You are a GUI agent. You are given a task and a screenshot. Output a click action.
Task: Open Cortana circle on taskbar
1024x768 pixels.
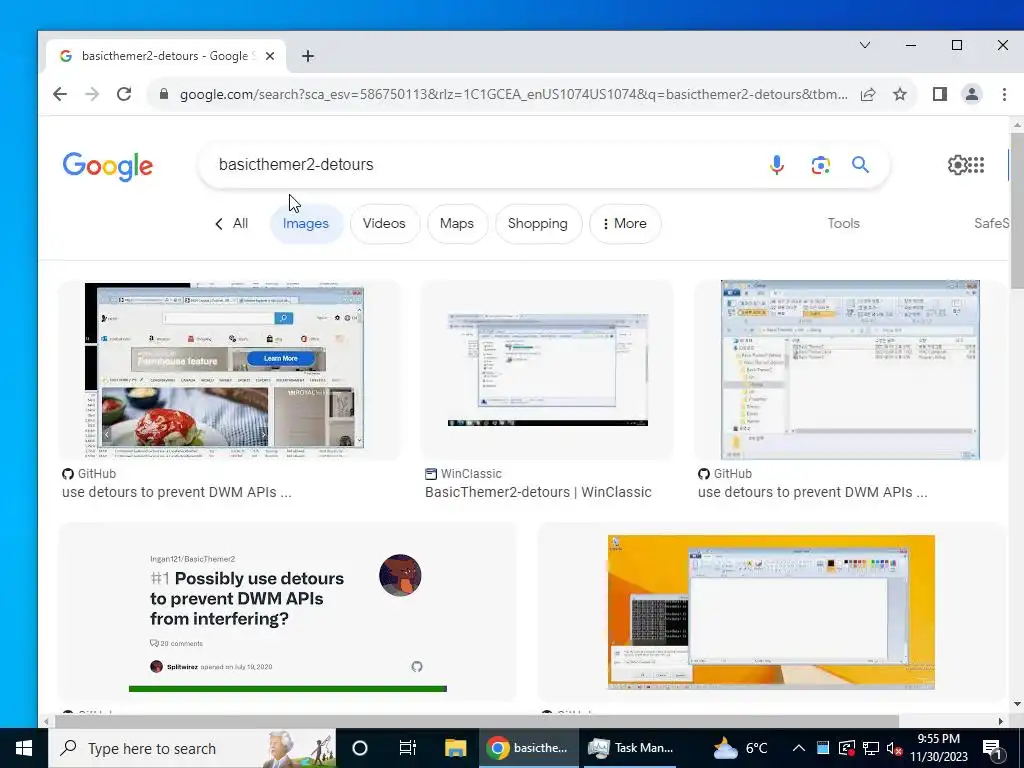point(360,748)
